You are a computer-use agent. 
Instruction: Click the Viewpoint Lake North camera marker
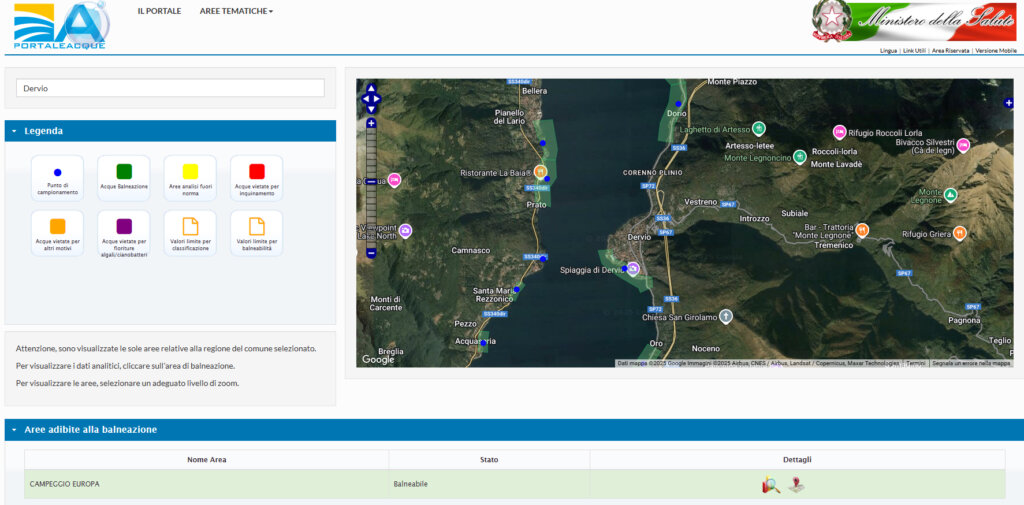[406, 231]
